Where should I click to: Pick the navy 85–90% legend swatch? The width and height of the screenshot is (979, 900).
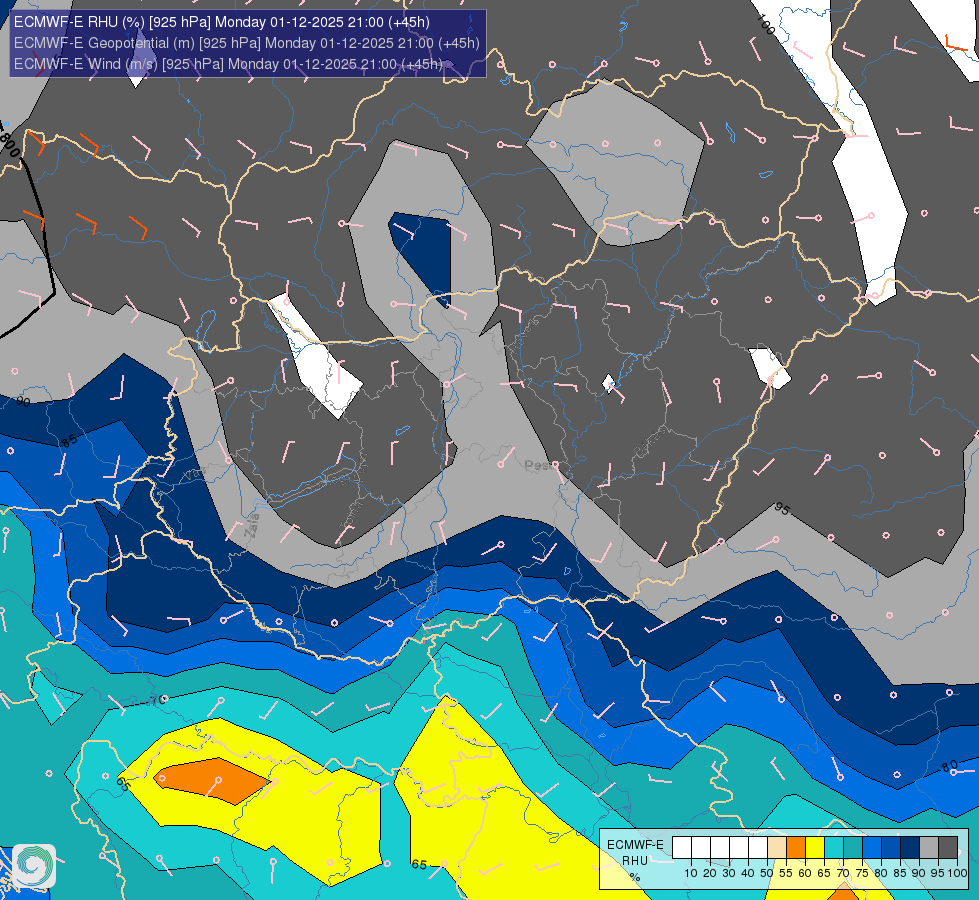[x=910, y=848]
